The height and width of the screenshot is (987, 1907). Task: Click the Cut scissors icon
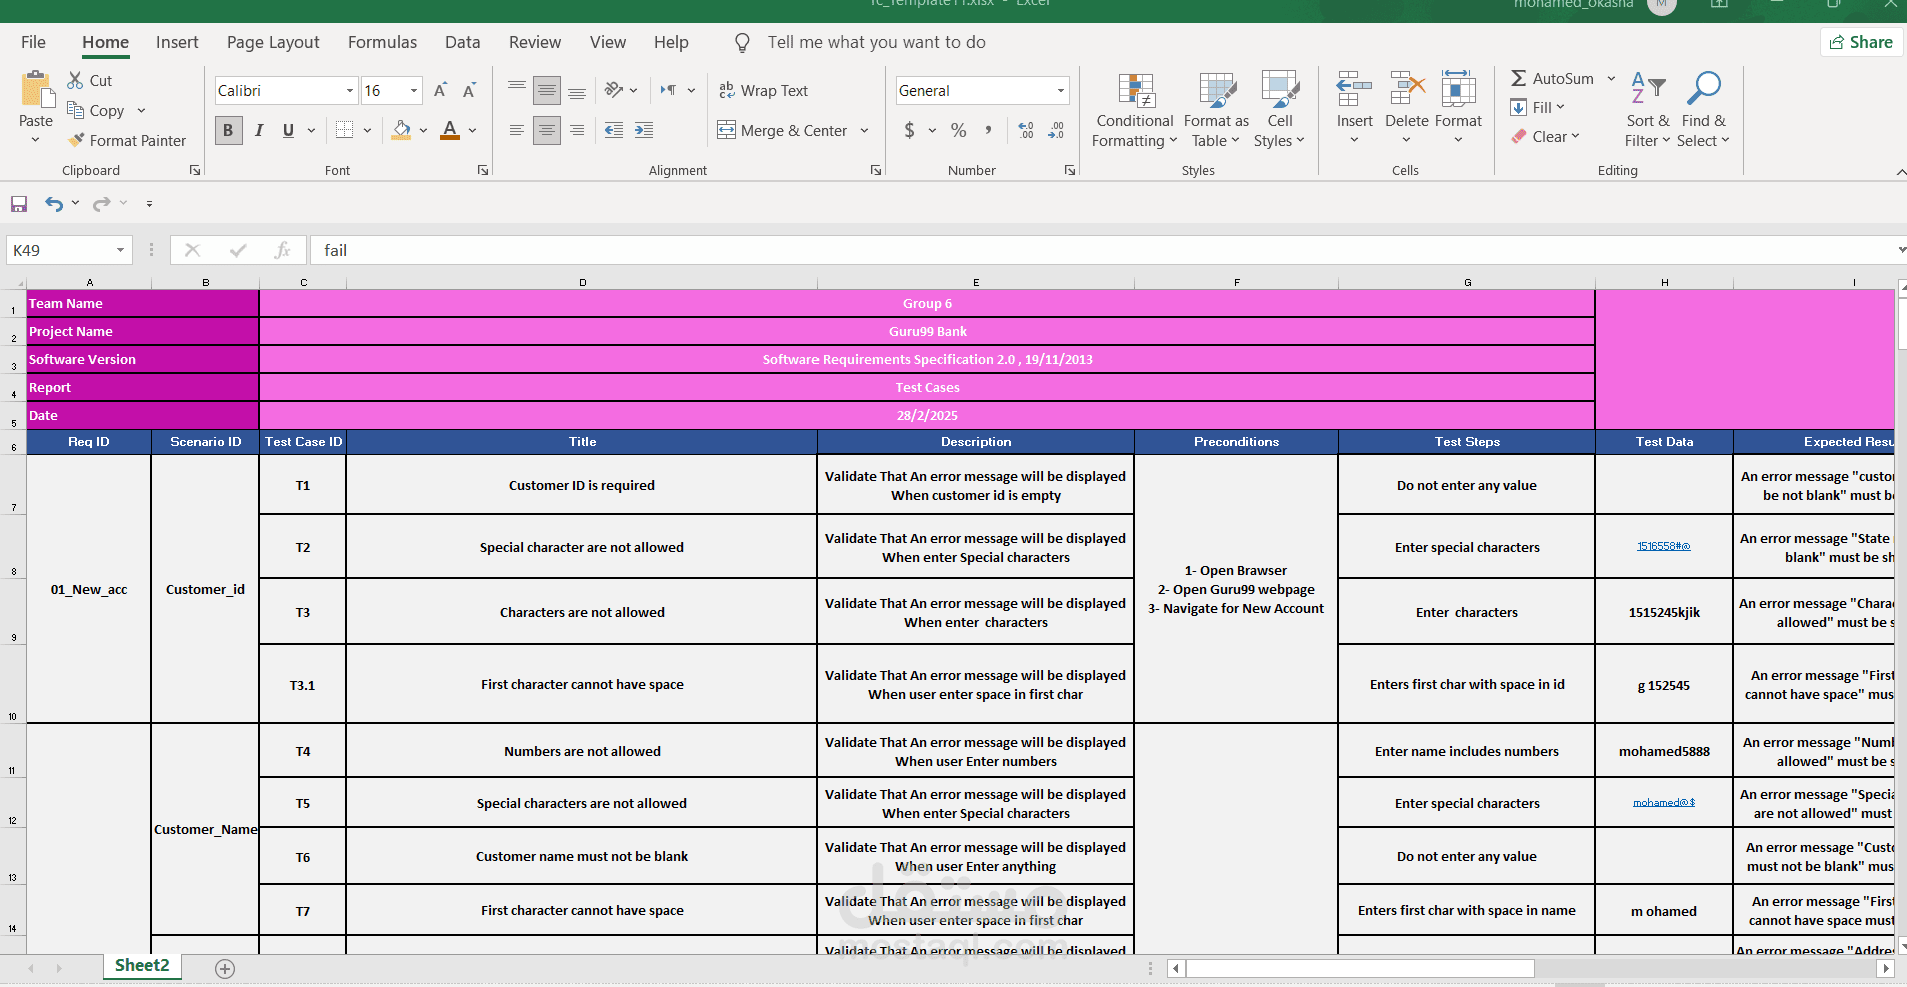pos(76,80)
